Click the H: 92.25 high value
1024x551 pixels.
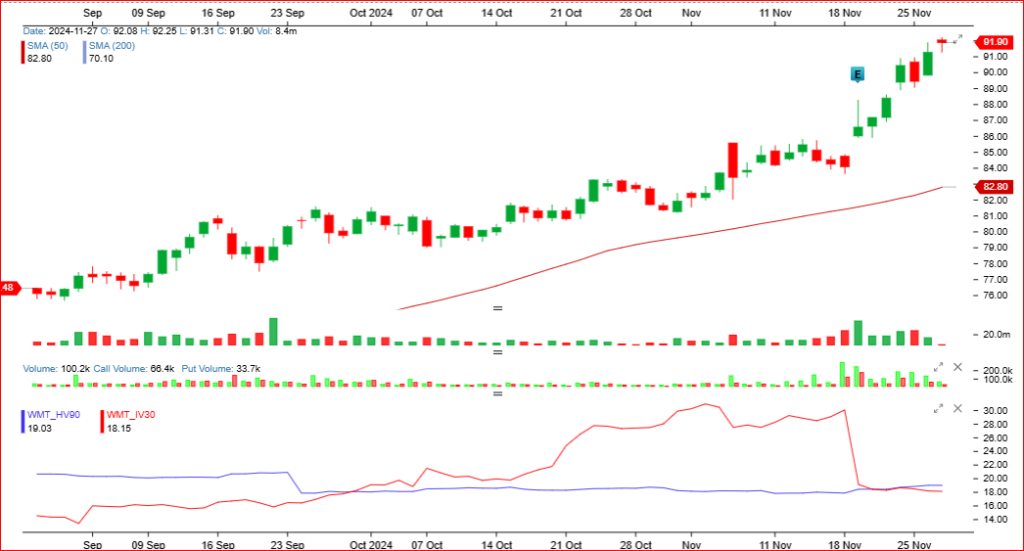(159, 31)
